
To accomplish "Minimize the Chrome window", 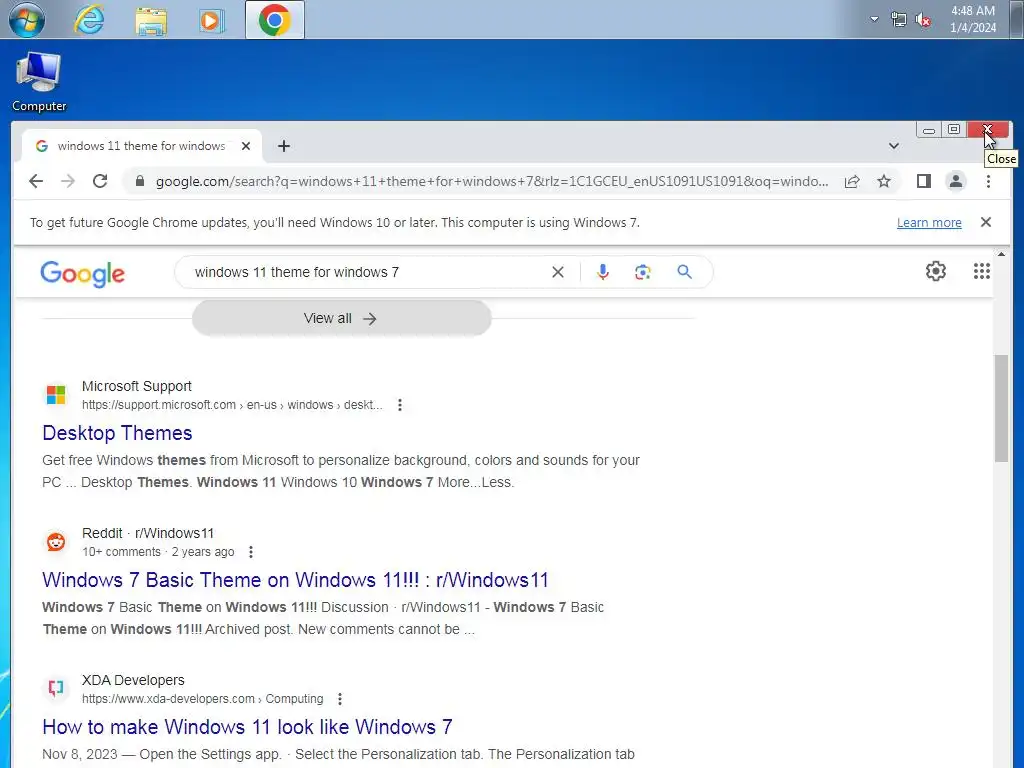I will [929, 130].
